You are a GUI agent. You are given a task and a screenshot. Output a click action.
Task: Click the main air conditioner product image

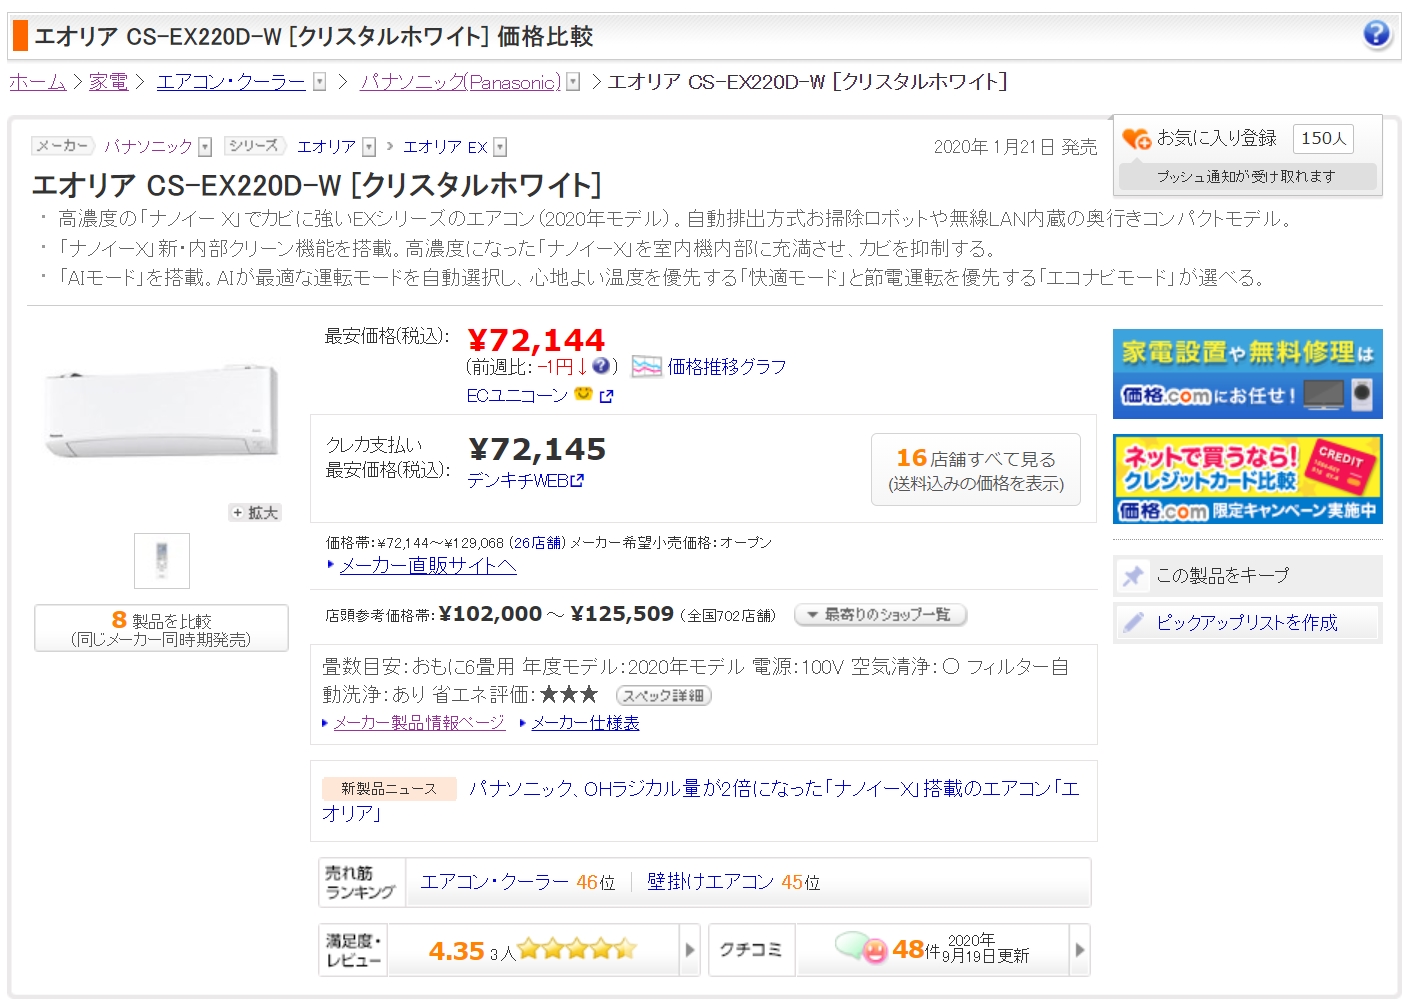pos(162,412)
